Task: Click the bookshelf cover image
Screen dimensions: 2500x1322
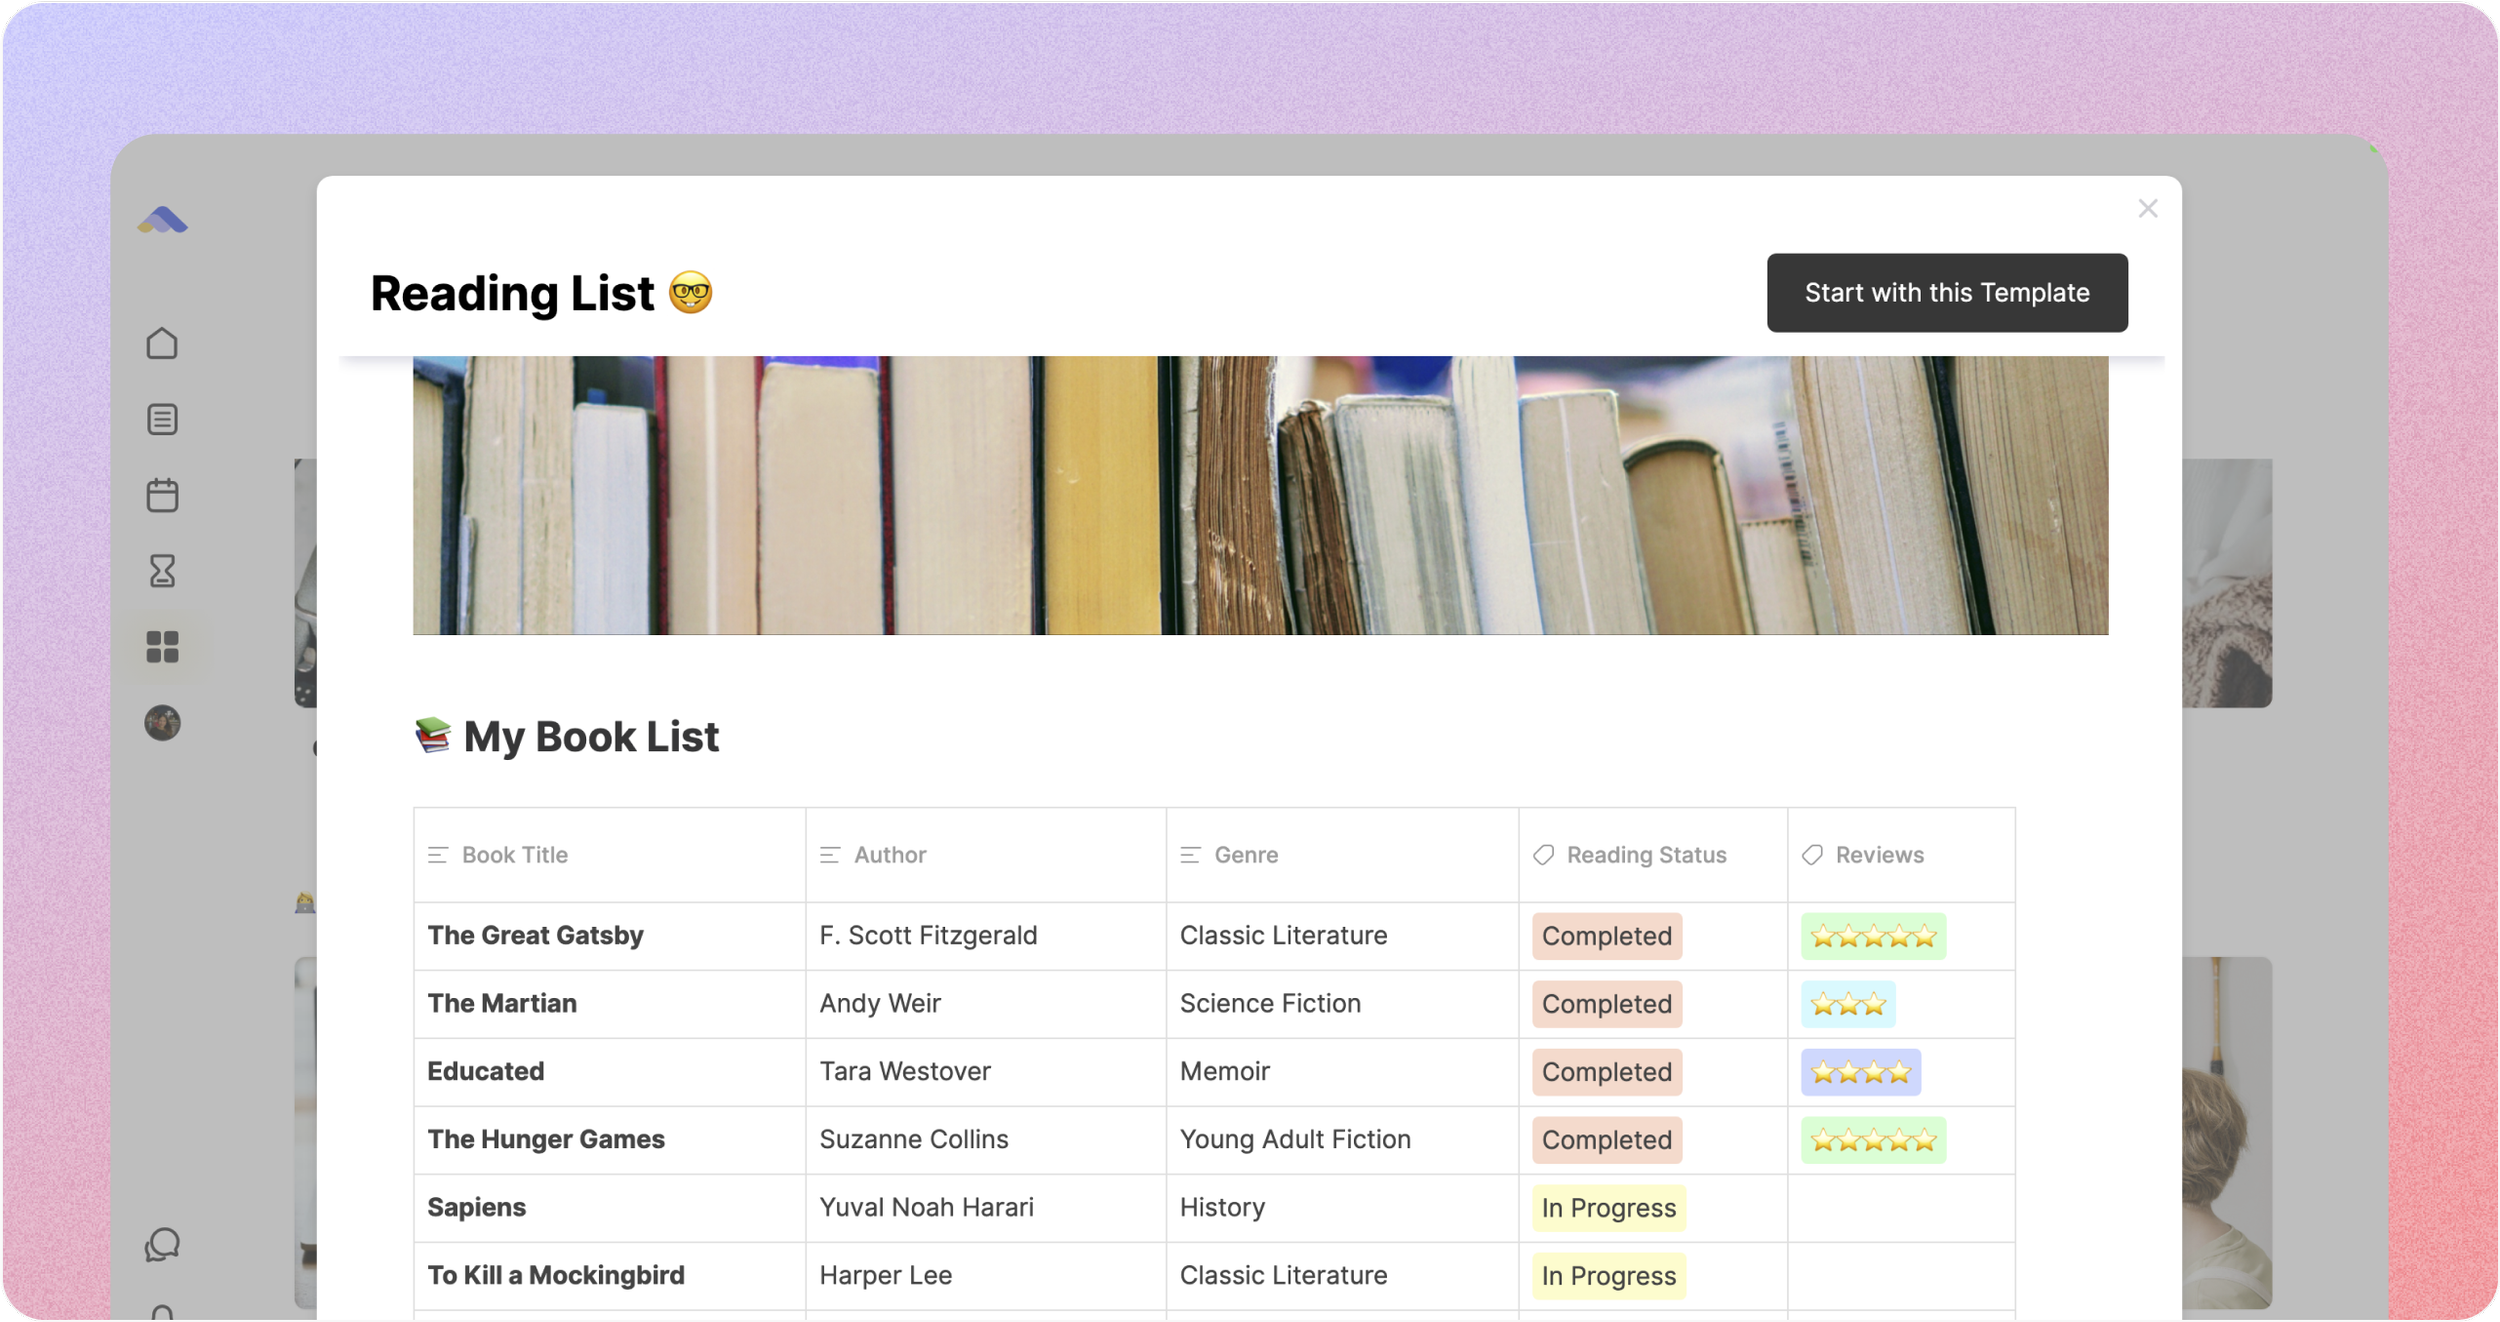Action: (x=1260, y=495)
